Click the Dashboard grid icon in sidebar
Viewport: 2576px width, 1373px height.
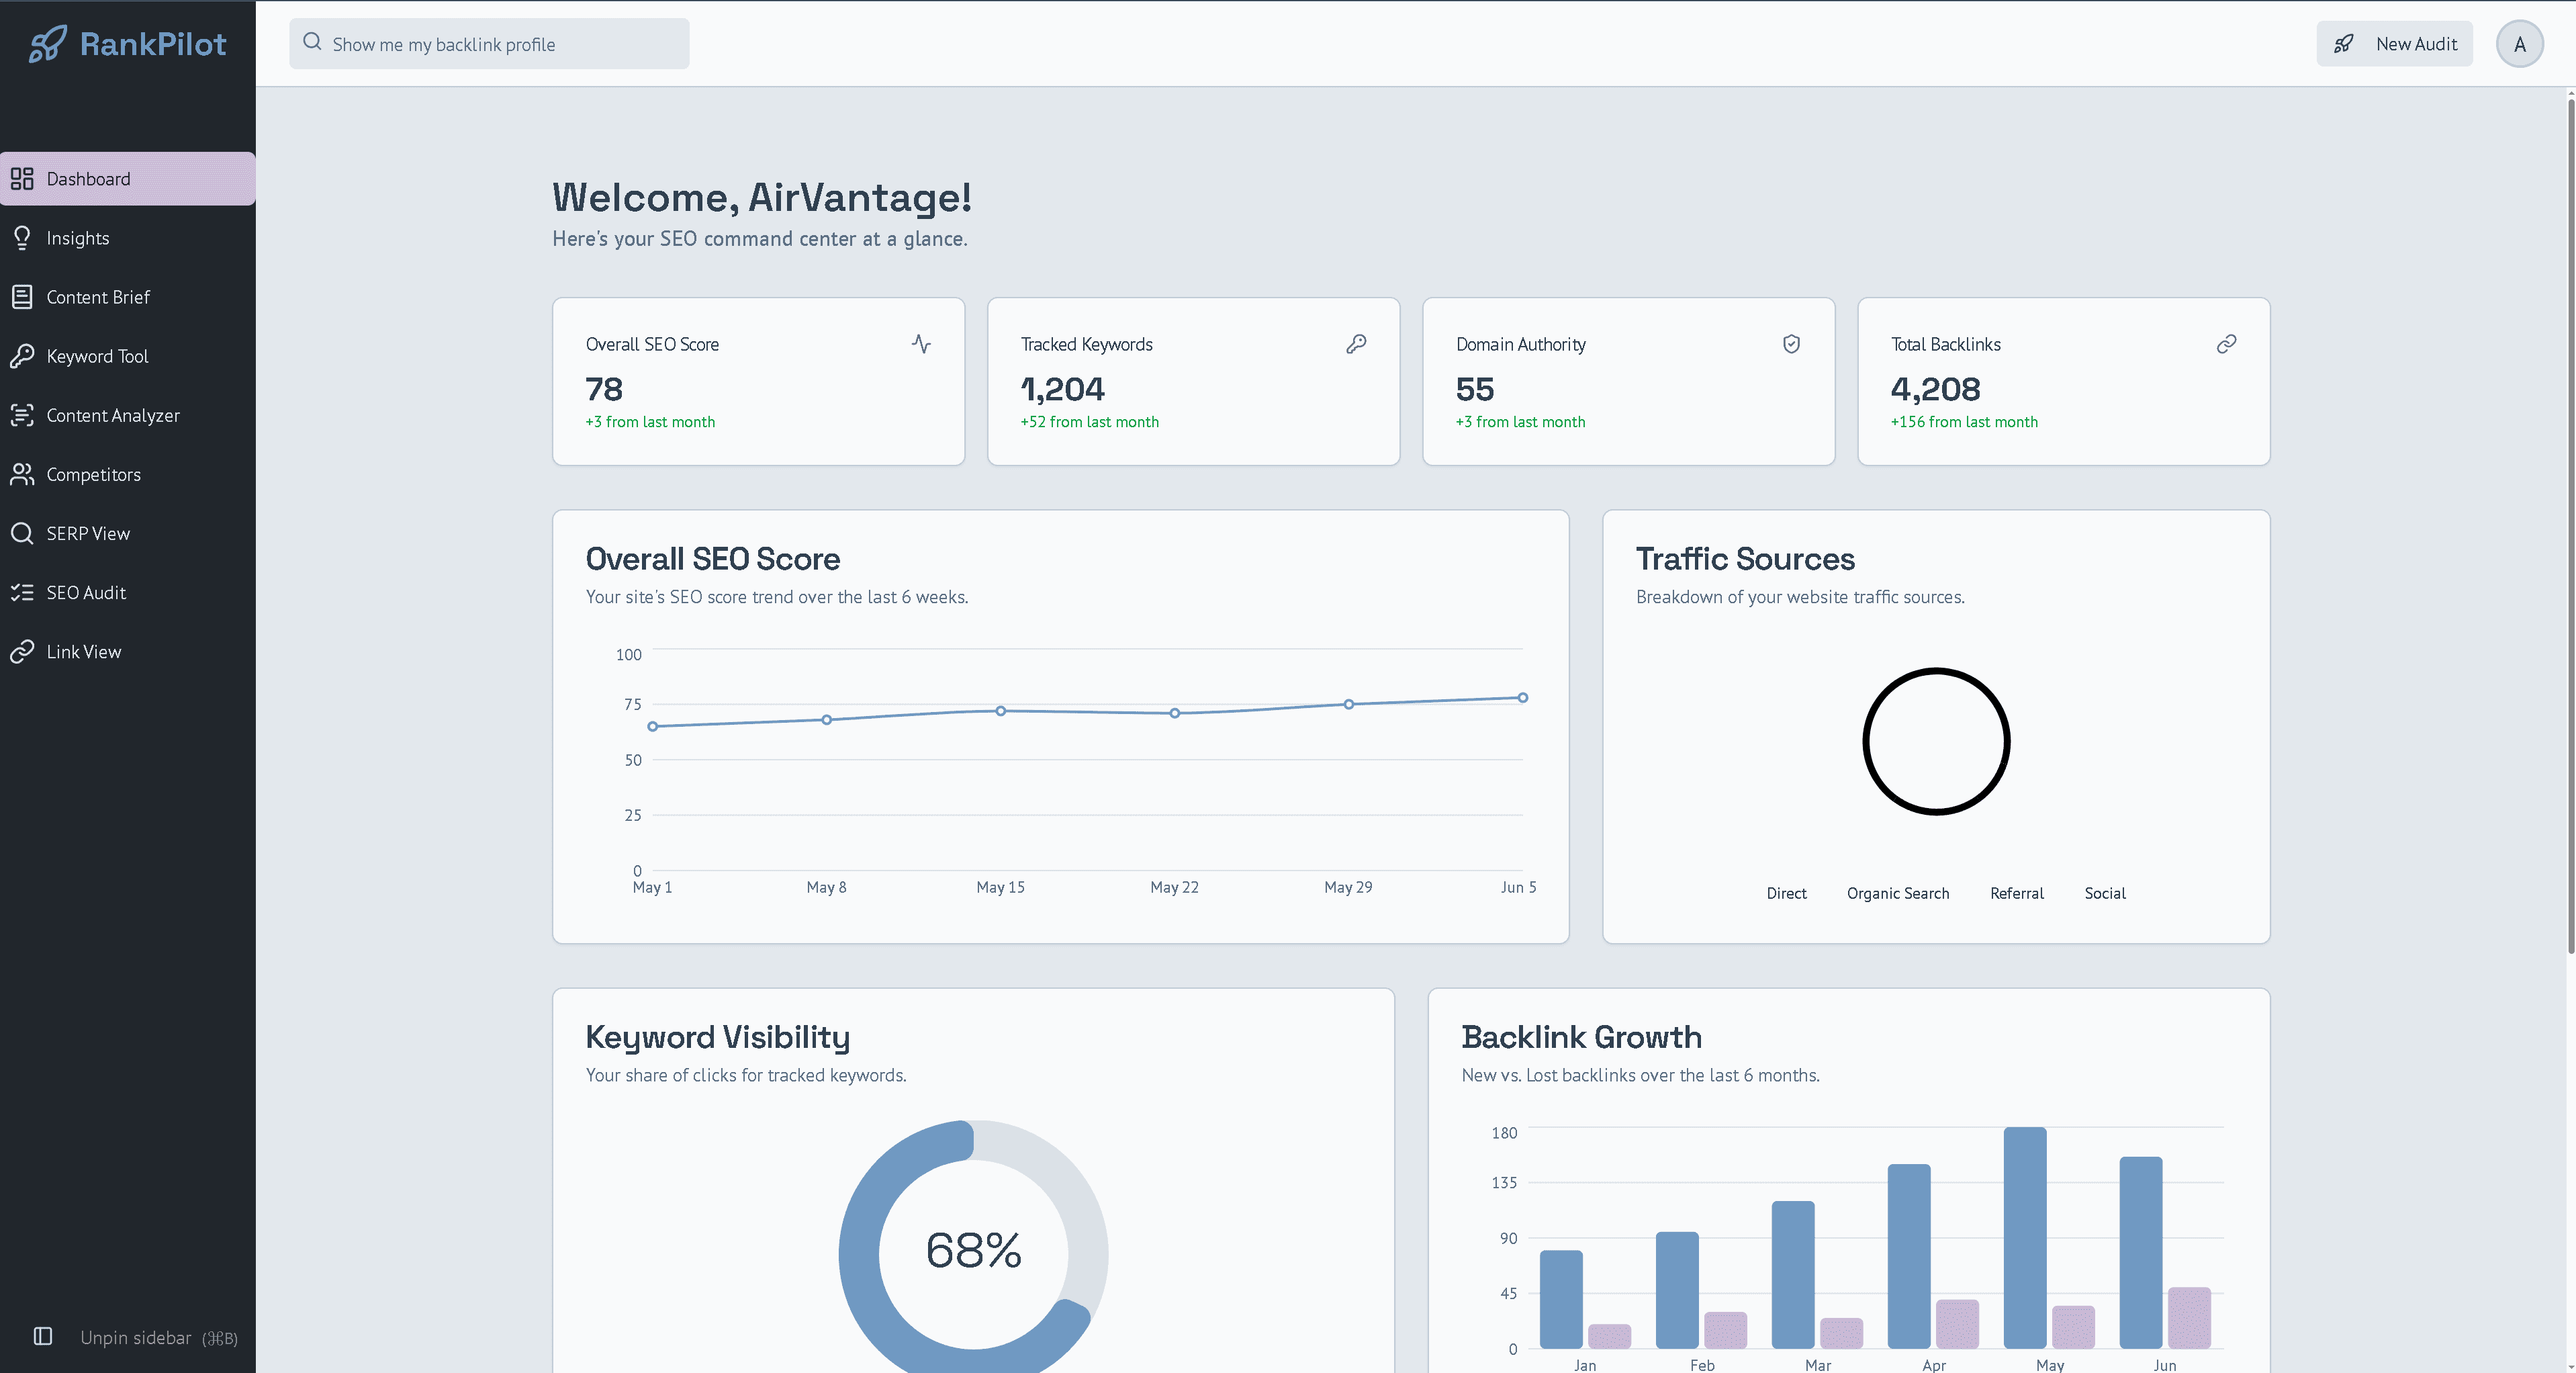click(22, 179)
